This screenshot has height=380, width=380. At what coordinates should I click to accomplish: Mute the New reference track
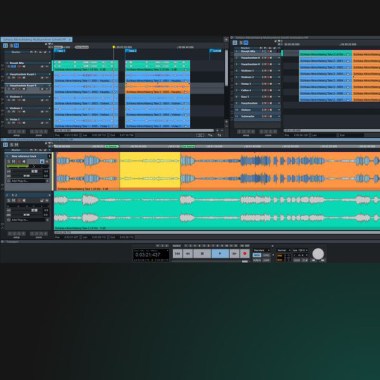pyautogui.click(x=14, y=162)
